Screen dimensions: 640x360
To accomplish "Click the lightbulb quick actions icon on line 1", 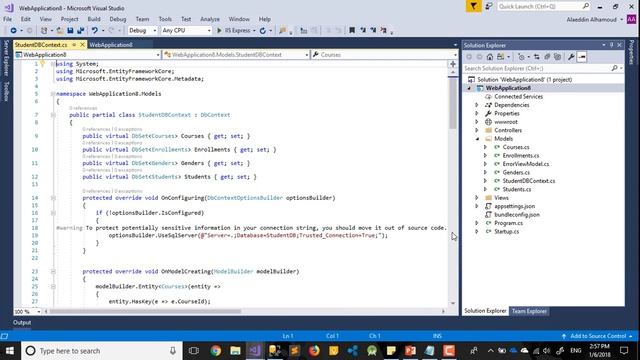I will (x=42, y=64).
